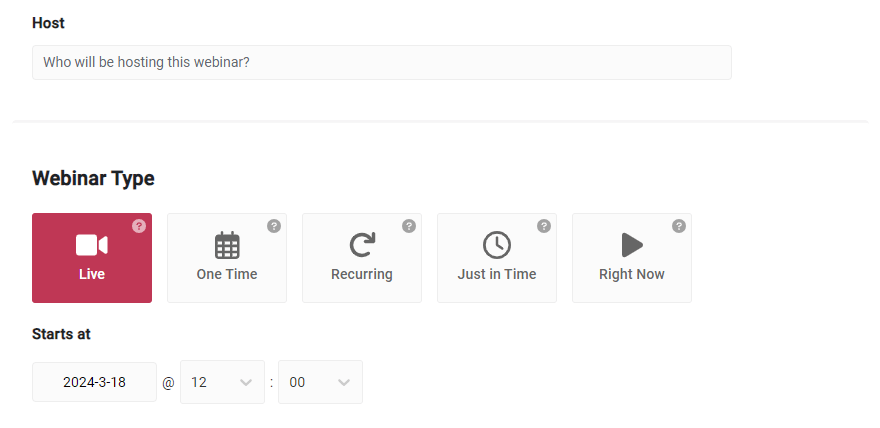Click the start date field 2024-3-18
The height and width of the screenshot is (428, 880).
point(94,382)
